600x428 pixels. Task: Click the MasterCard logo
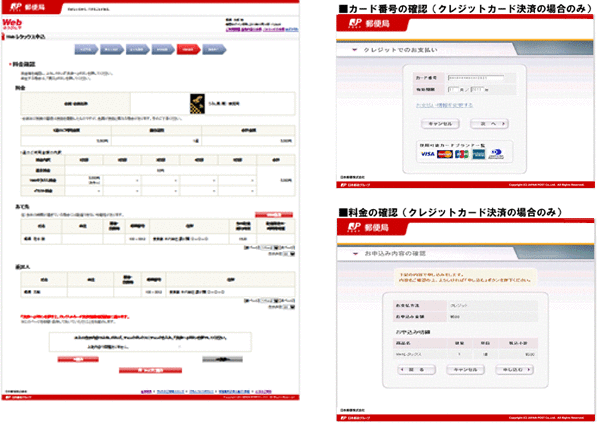446,154
